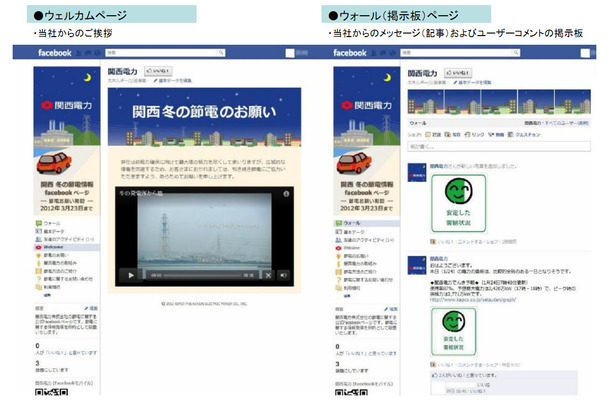610x400 pixels.
Task: Mute the video with the speaker icon
Action: [x=284, y=275]
